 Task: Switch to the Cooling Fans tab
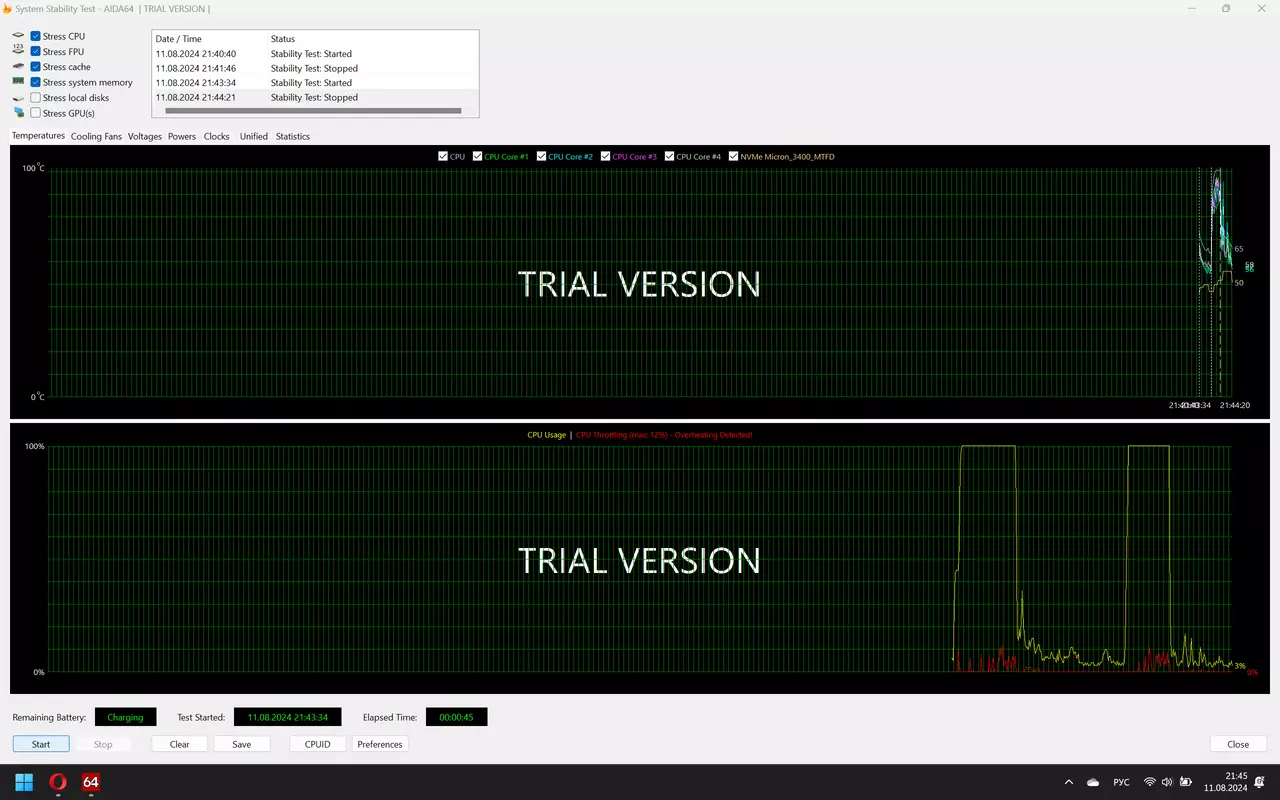[96, 136]
